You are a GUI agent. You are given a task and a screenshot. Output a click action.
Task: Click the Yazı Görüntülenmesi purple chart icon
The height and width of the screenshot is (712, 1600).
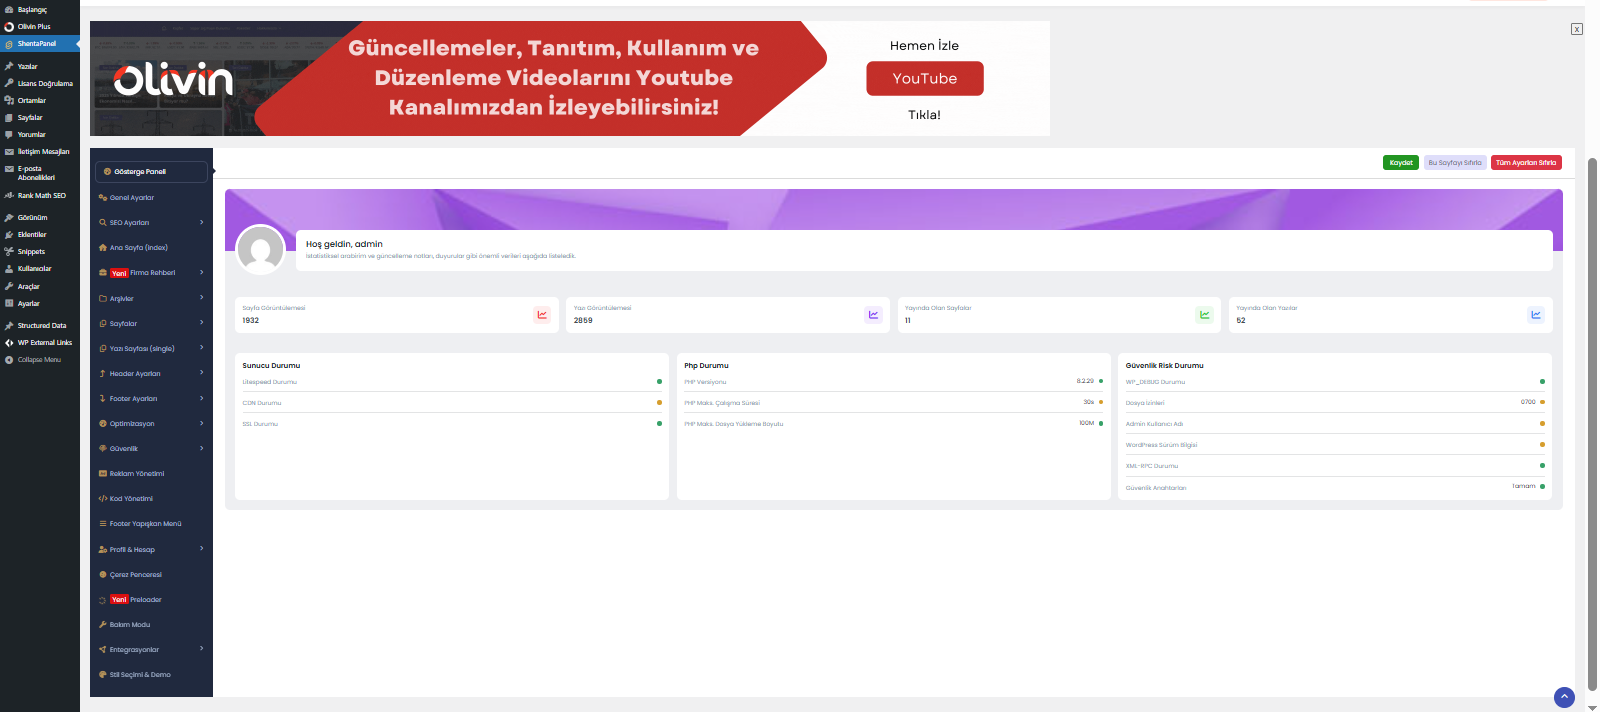873,315
